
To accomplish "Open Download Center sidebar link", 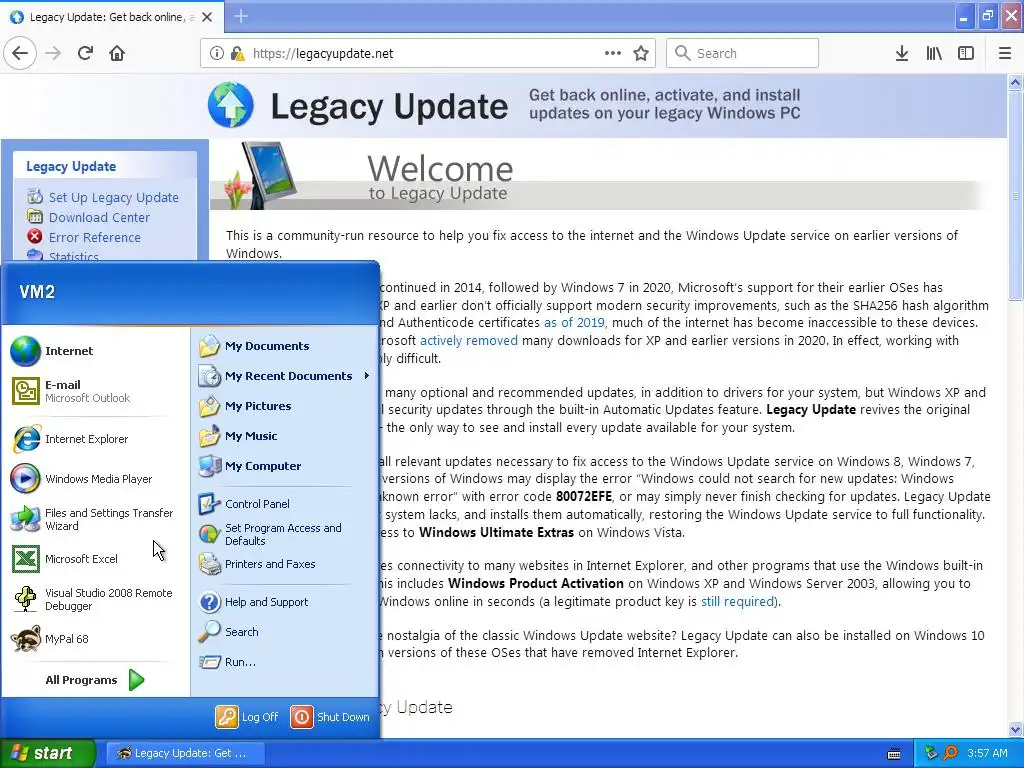I will (99, 217).
